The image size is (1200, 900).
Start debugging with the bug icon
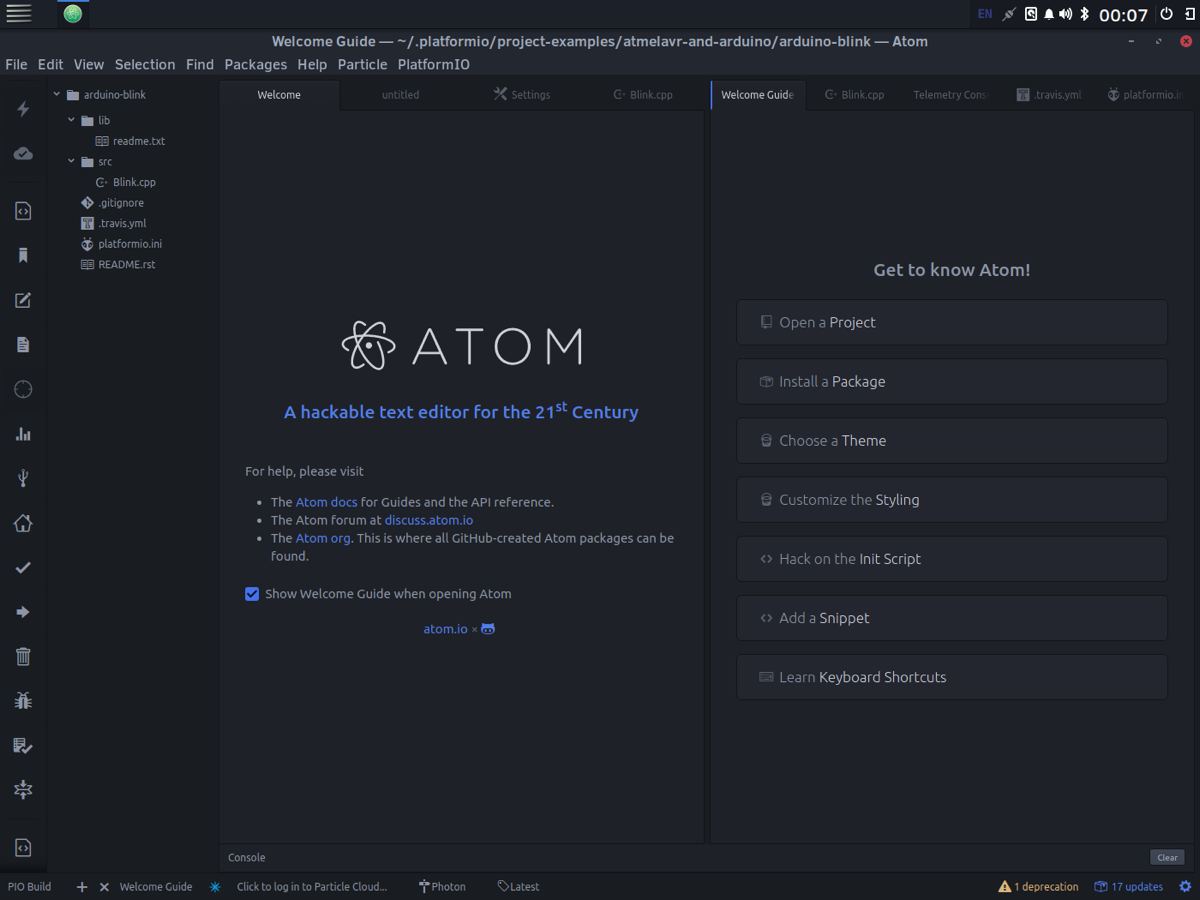point(23,701)
